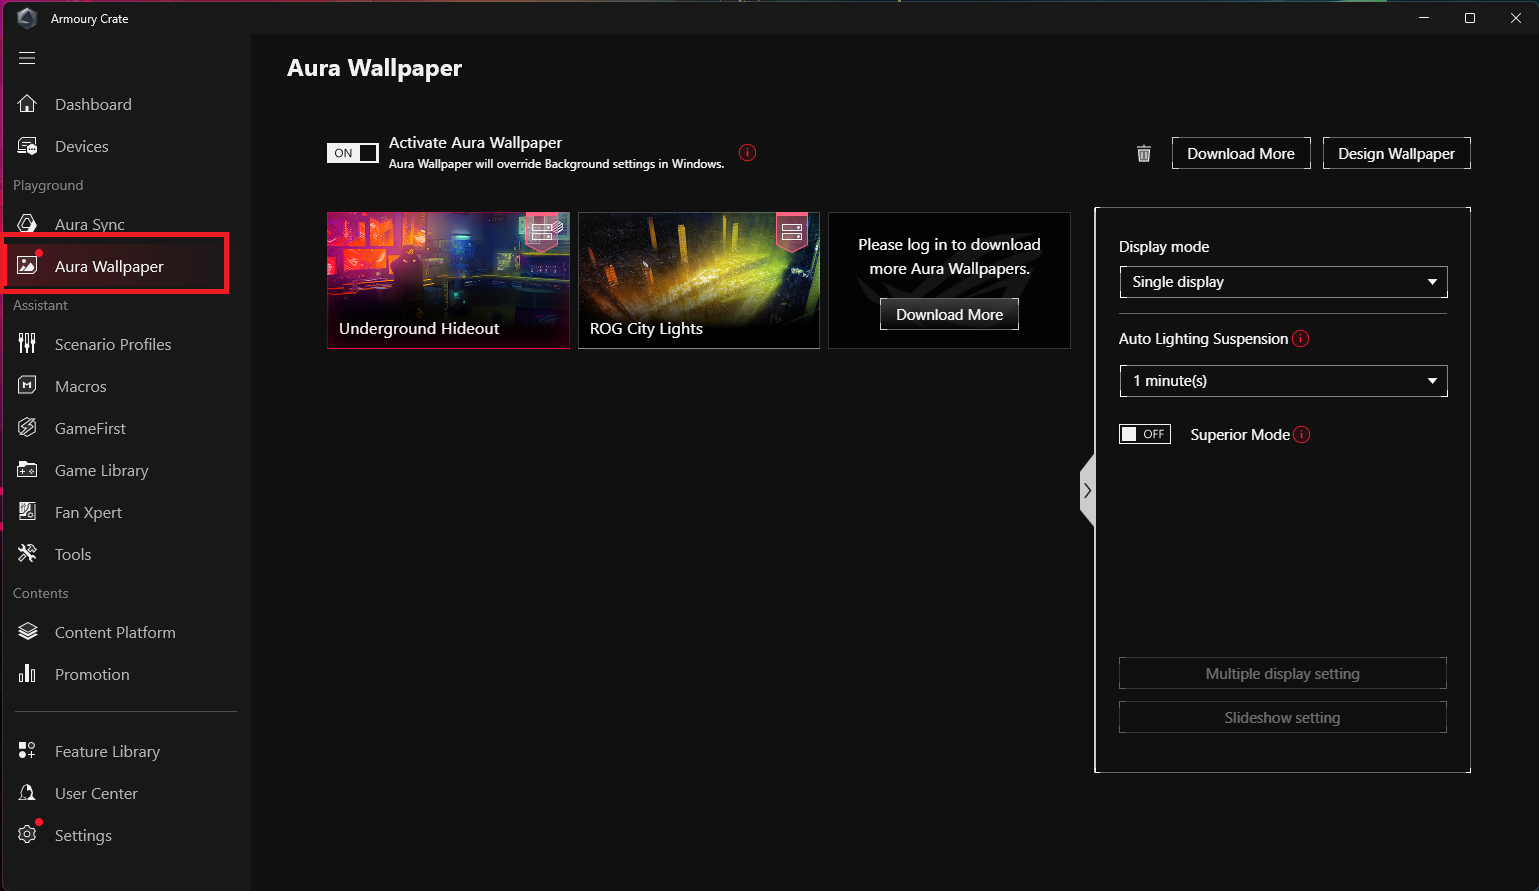Image resolution: width=1539 pixels, height=891 pixels.
Task: Maximize the Armoury Crate window
Action: tap(1470, 18)
